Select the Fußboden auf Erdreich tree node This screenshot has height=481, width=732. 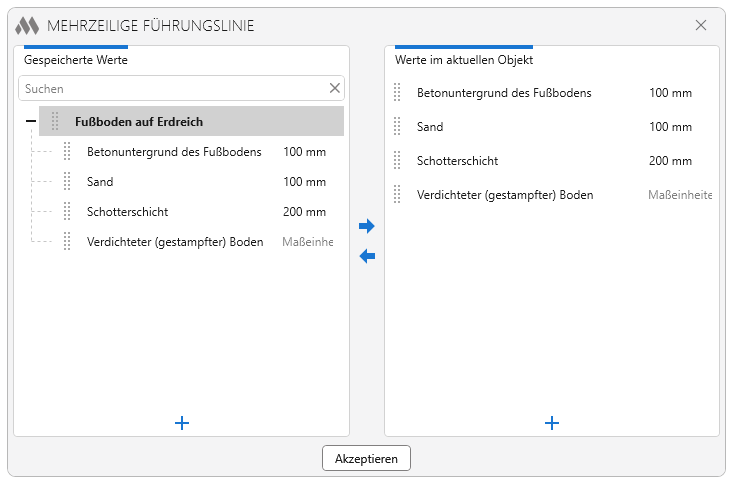point(191,121)
